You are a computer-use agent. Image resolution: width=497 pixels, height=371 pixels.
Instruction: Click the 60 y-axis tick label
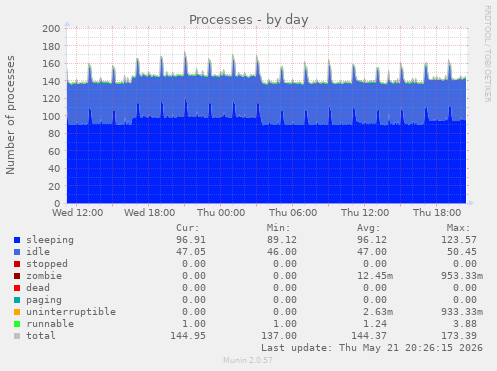[54, 151]
